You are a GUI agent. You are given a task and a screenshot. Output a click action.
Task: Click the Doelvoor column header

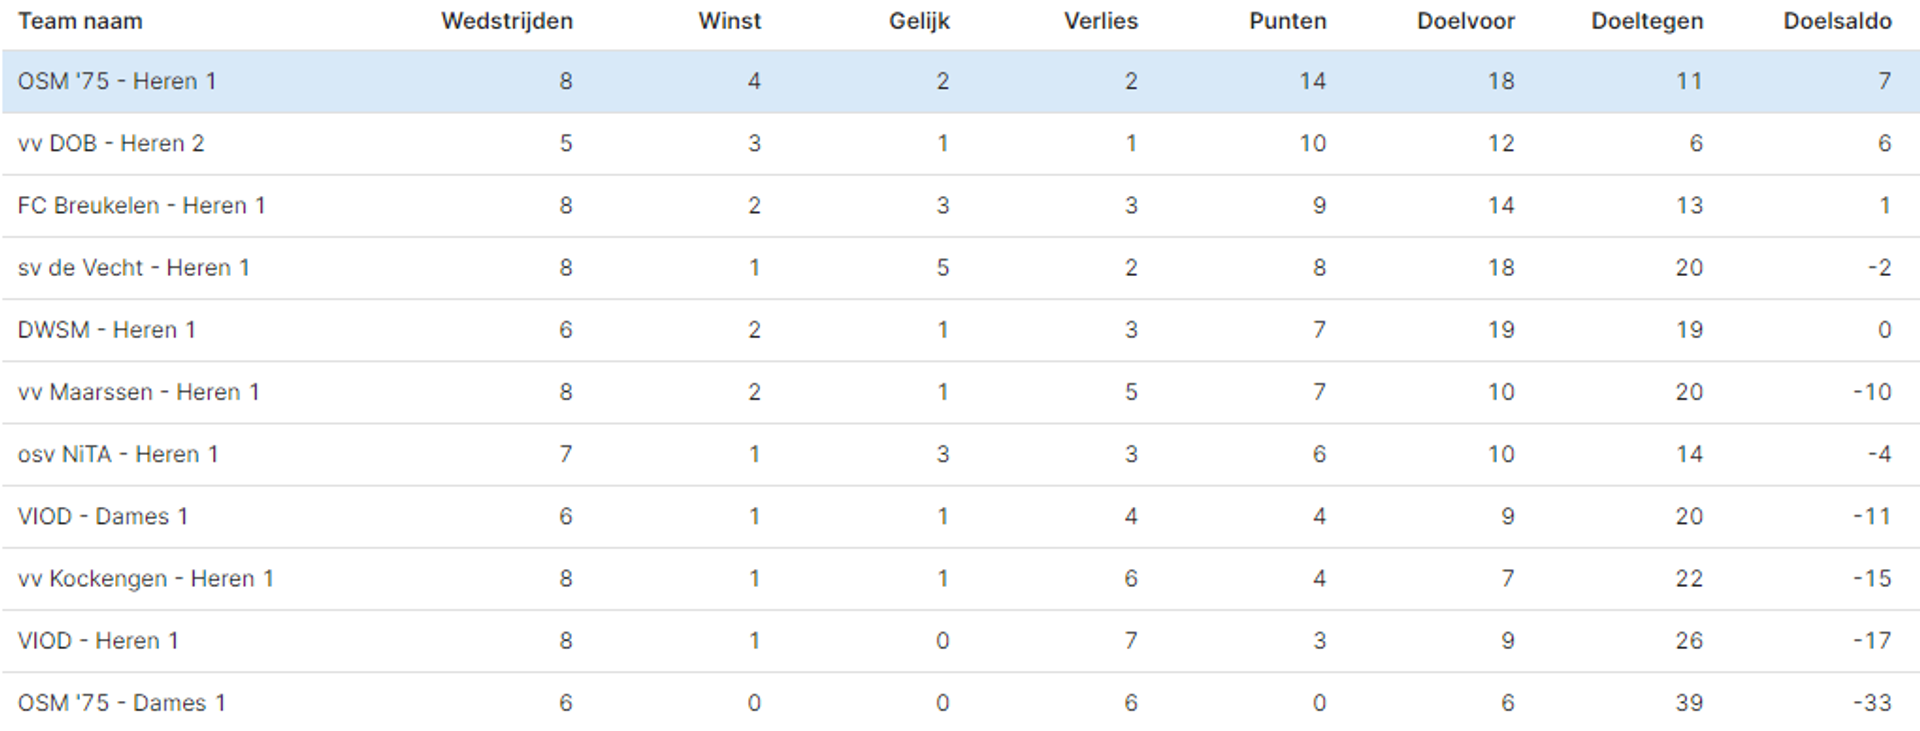coord(1466,21)
